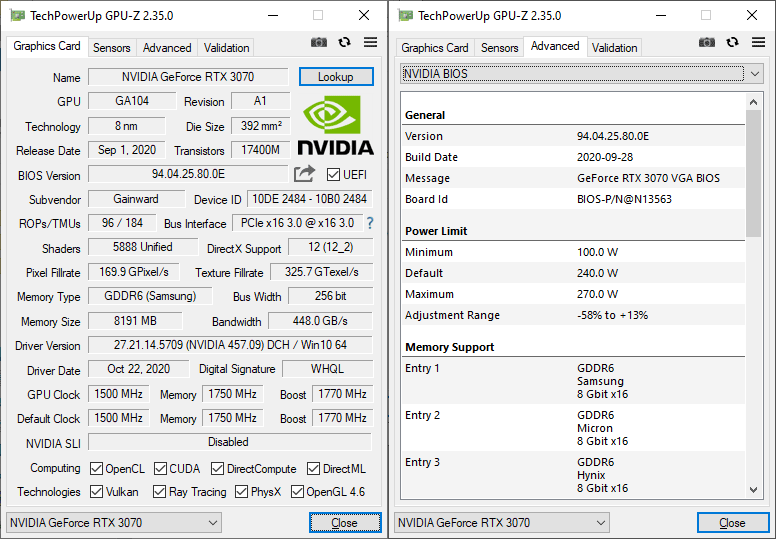Open GPU selector dropdown in right window
This screenshot has width=776, height=539.
pos(502,523)
